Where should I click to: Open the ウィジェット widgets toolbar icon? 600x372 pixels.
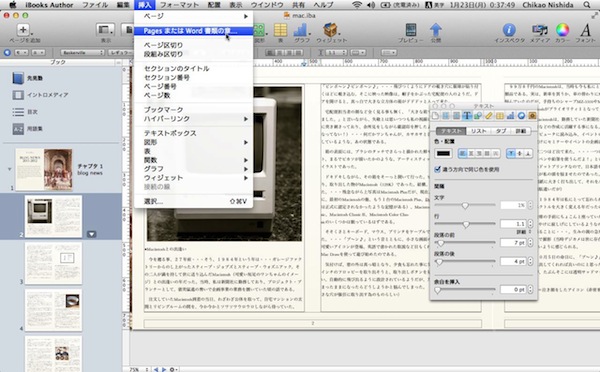[331, 30]
